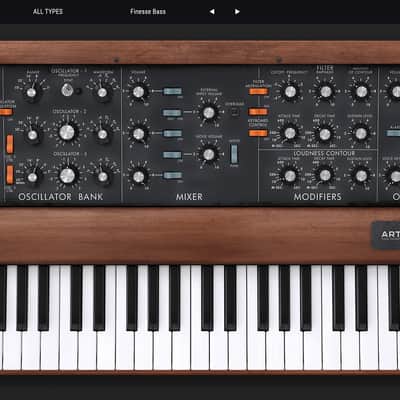400x400 pixels.
Task: Click the Oscillator 2 mixer volume knob
Action: 138,134
